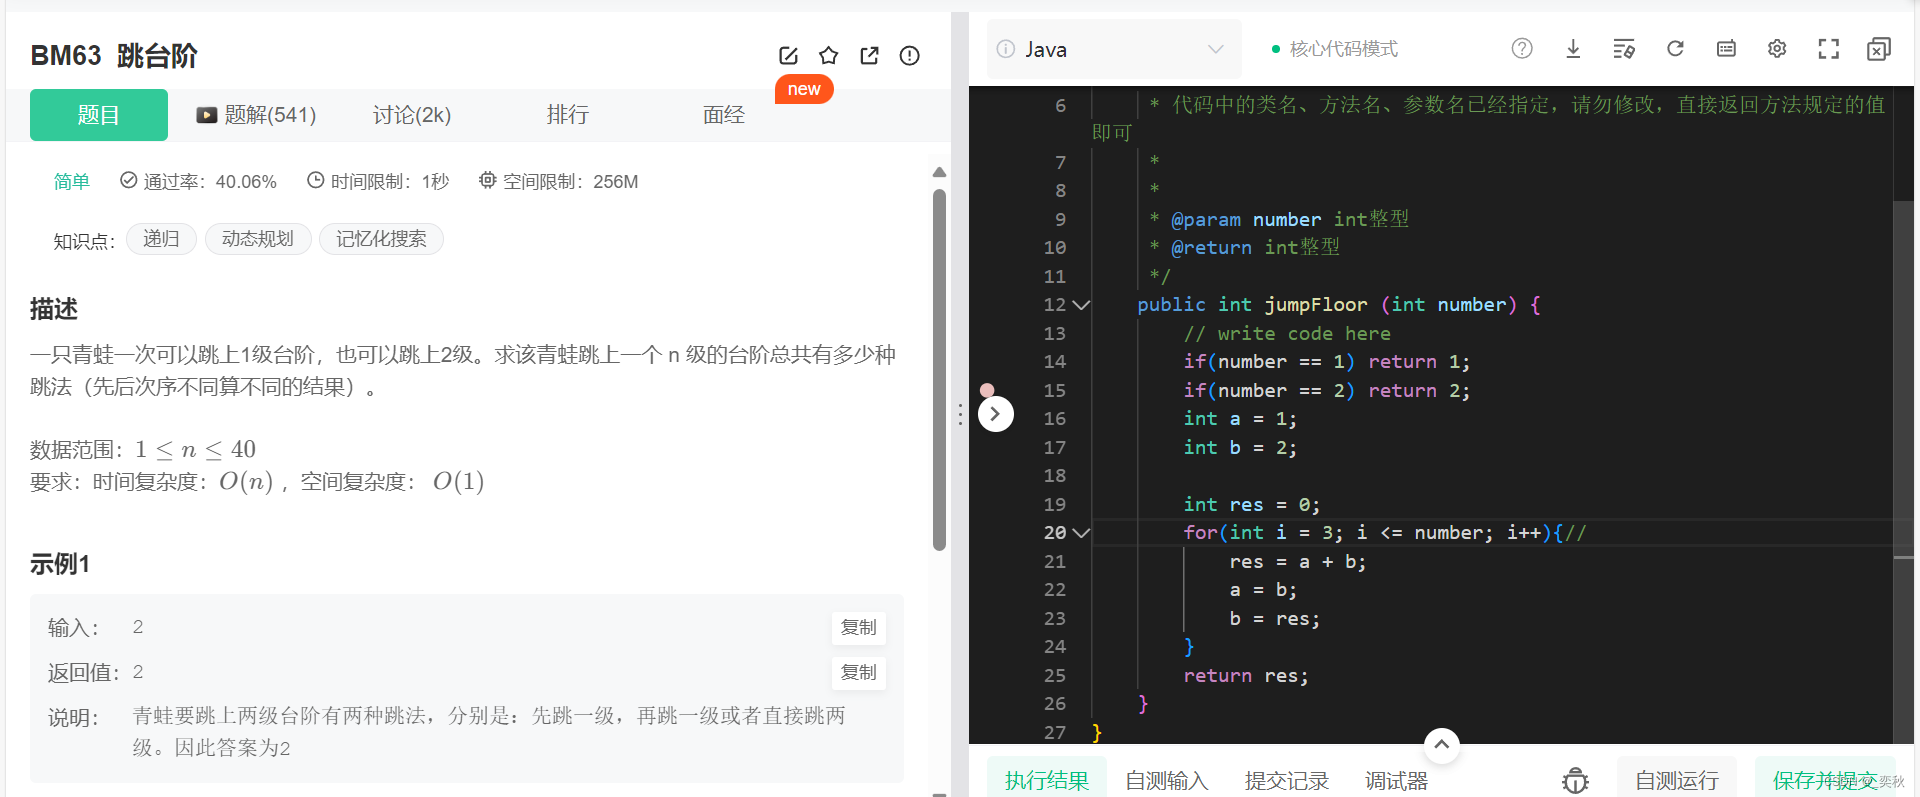Click the BM63 跳台阶 title
The height and width of the screenshot is (797, 1920).
(x=114, y=56)
